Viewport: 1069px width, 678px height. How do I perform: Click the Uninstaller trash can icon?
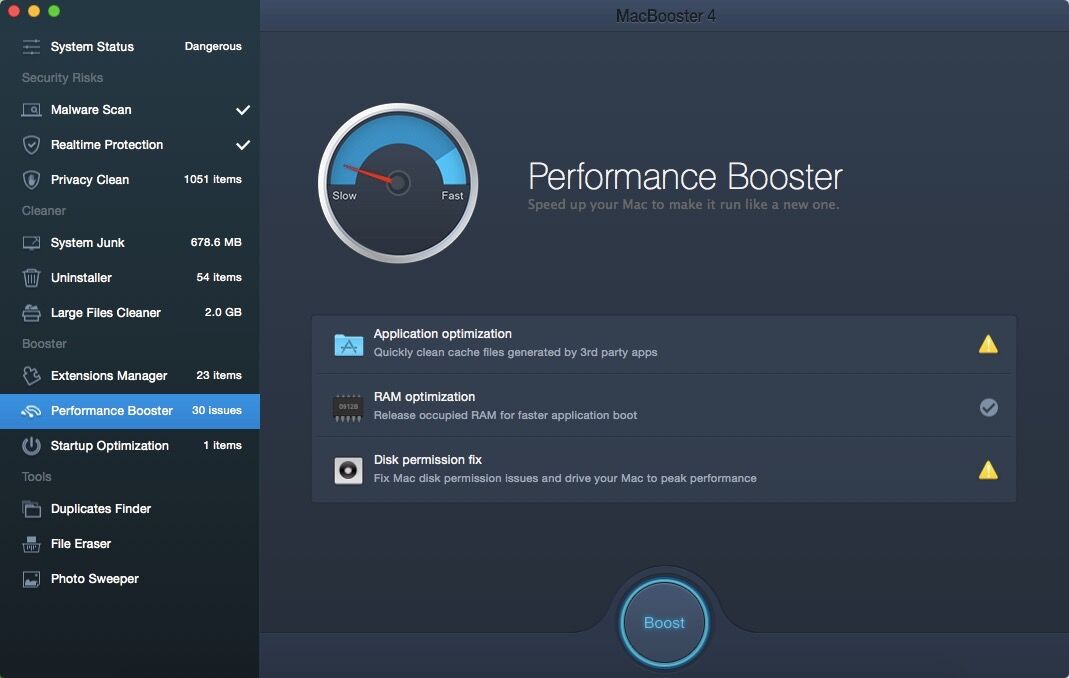31,278
